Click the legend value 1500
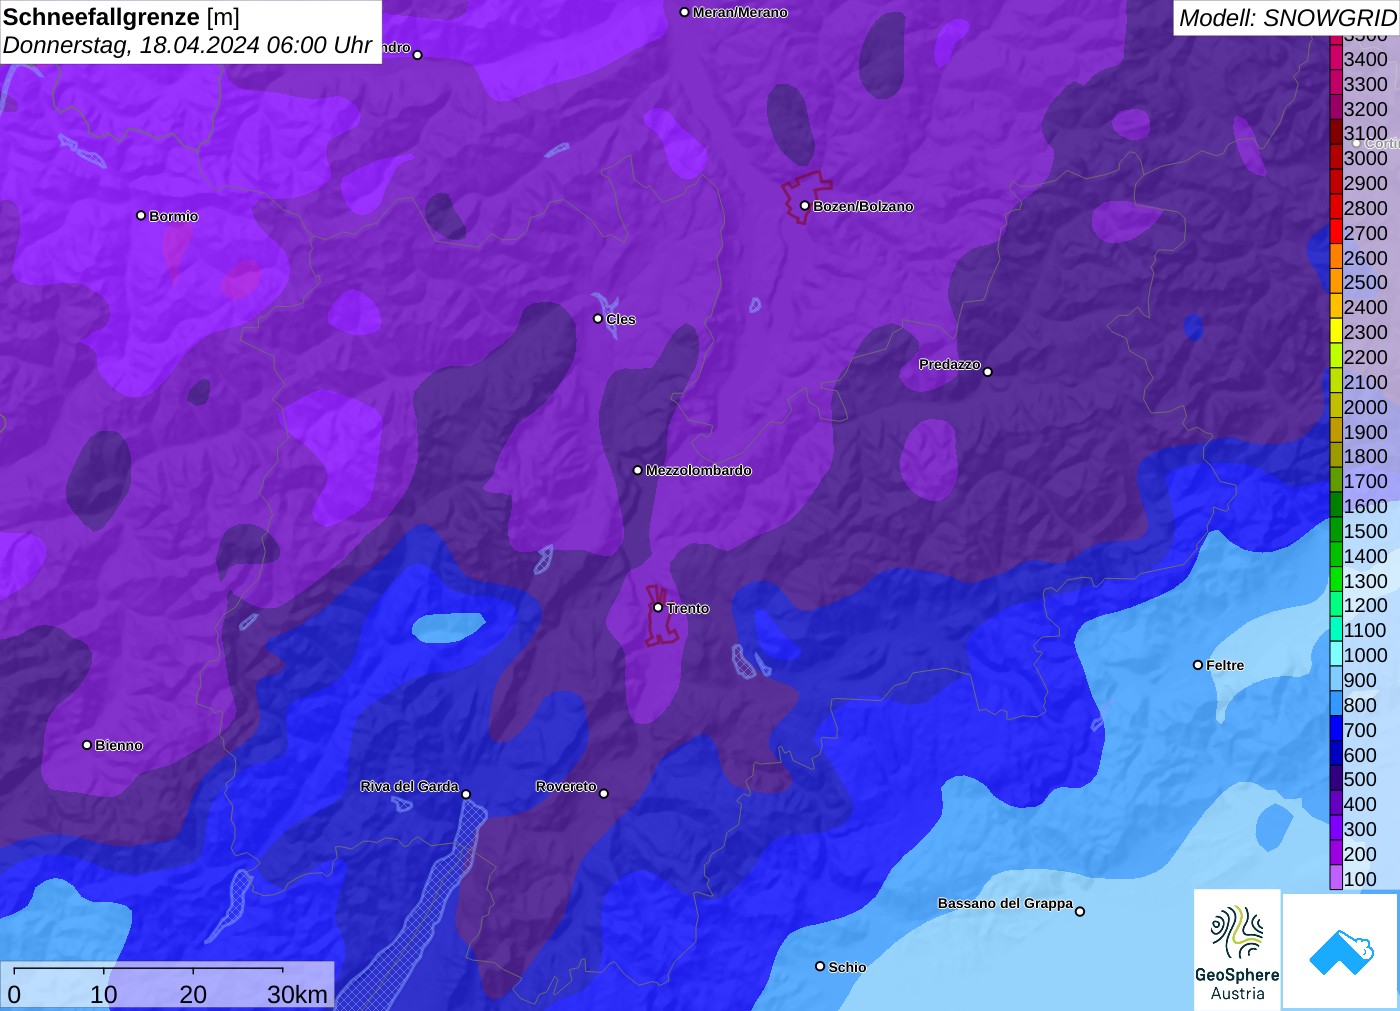Image resolution: width=1400 pixels, height=1011 pixels. (1365, 531)
